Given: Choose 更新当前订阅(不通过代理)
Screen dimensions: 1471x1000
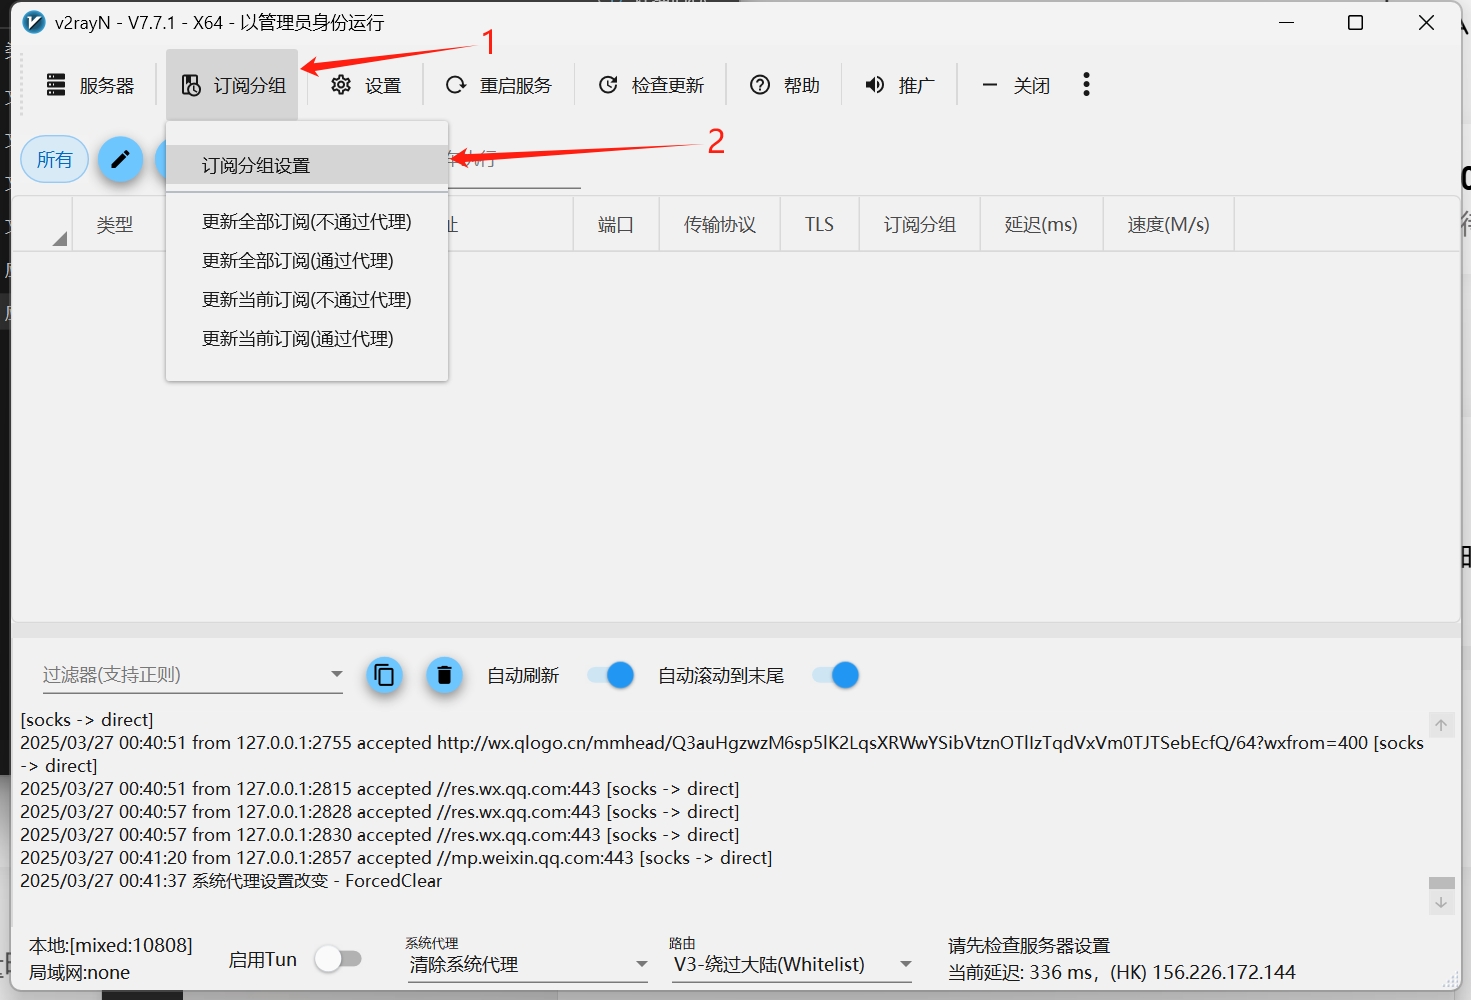Looking at the screenshot, I should point(307,300).
